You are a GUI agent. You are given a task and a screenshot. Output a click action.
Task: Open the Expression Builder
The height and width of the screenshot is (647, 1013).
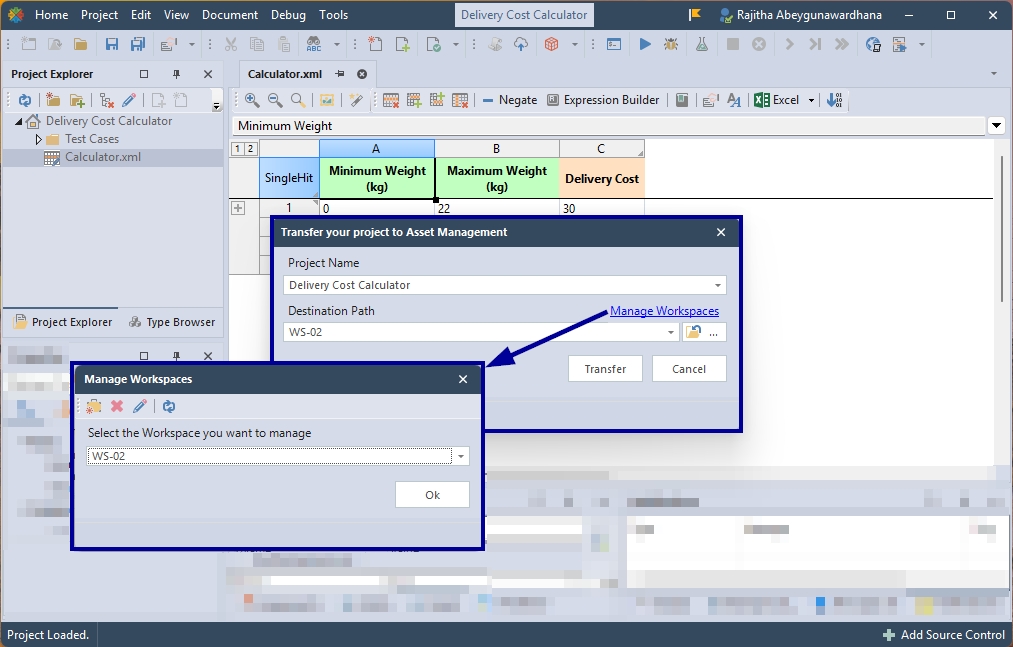pyautogui.click(x=603, y=100)
